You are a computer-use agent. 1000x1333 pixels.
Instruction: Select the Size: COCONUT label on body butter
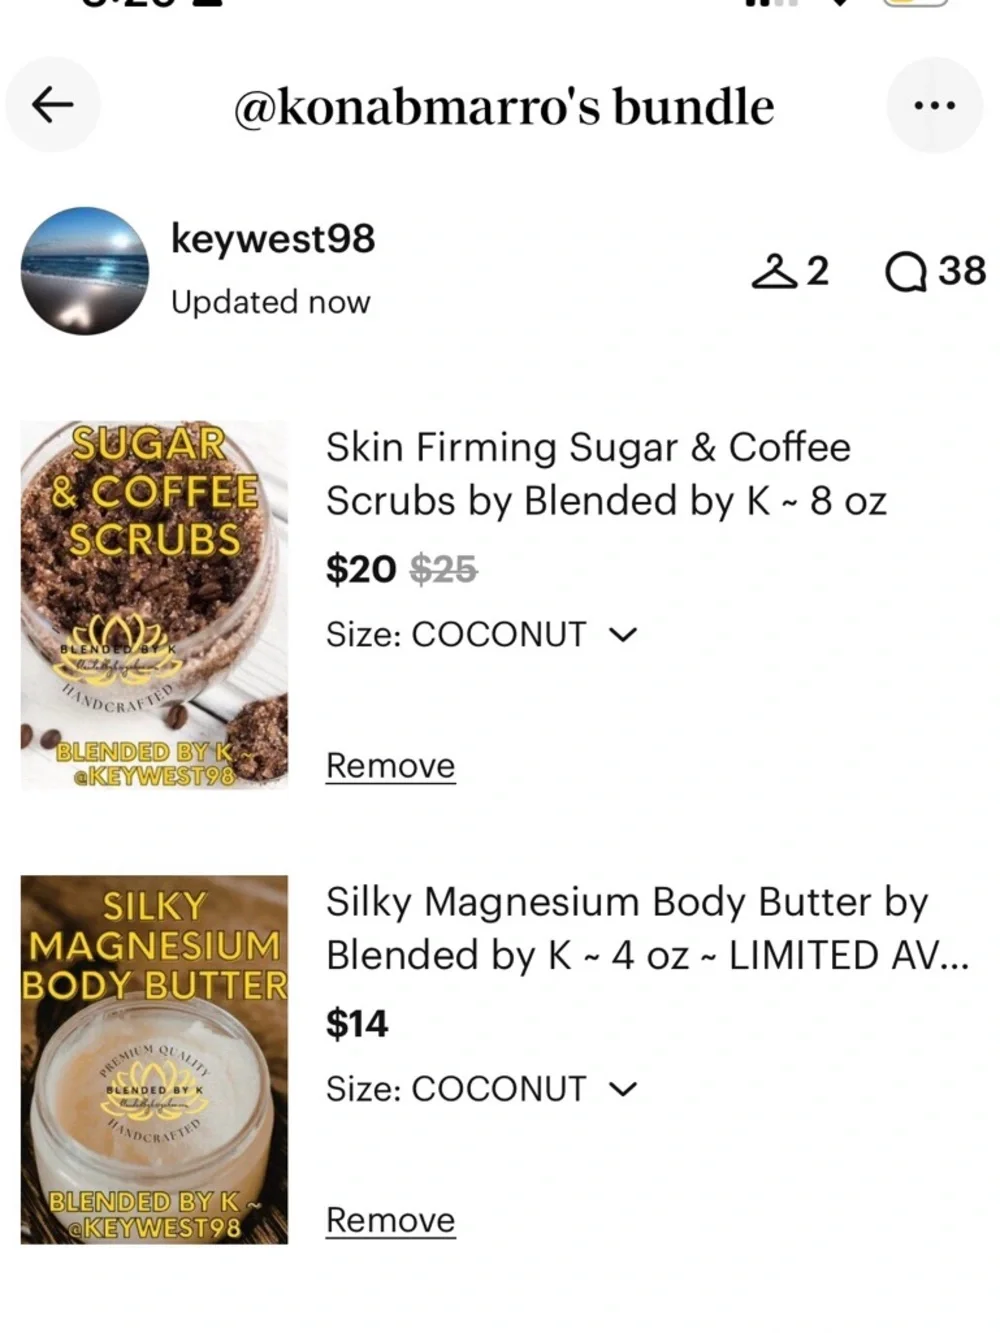tap(456, 1088)
